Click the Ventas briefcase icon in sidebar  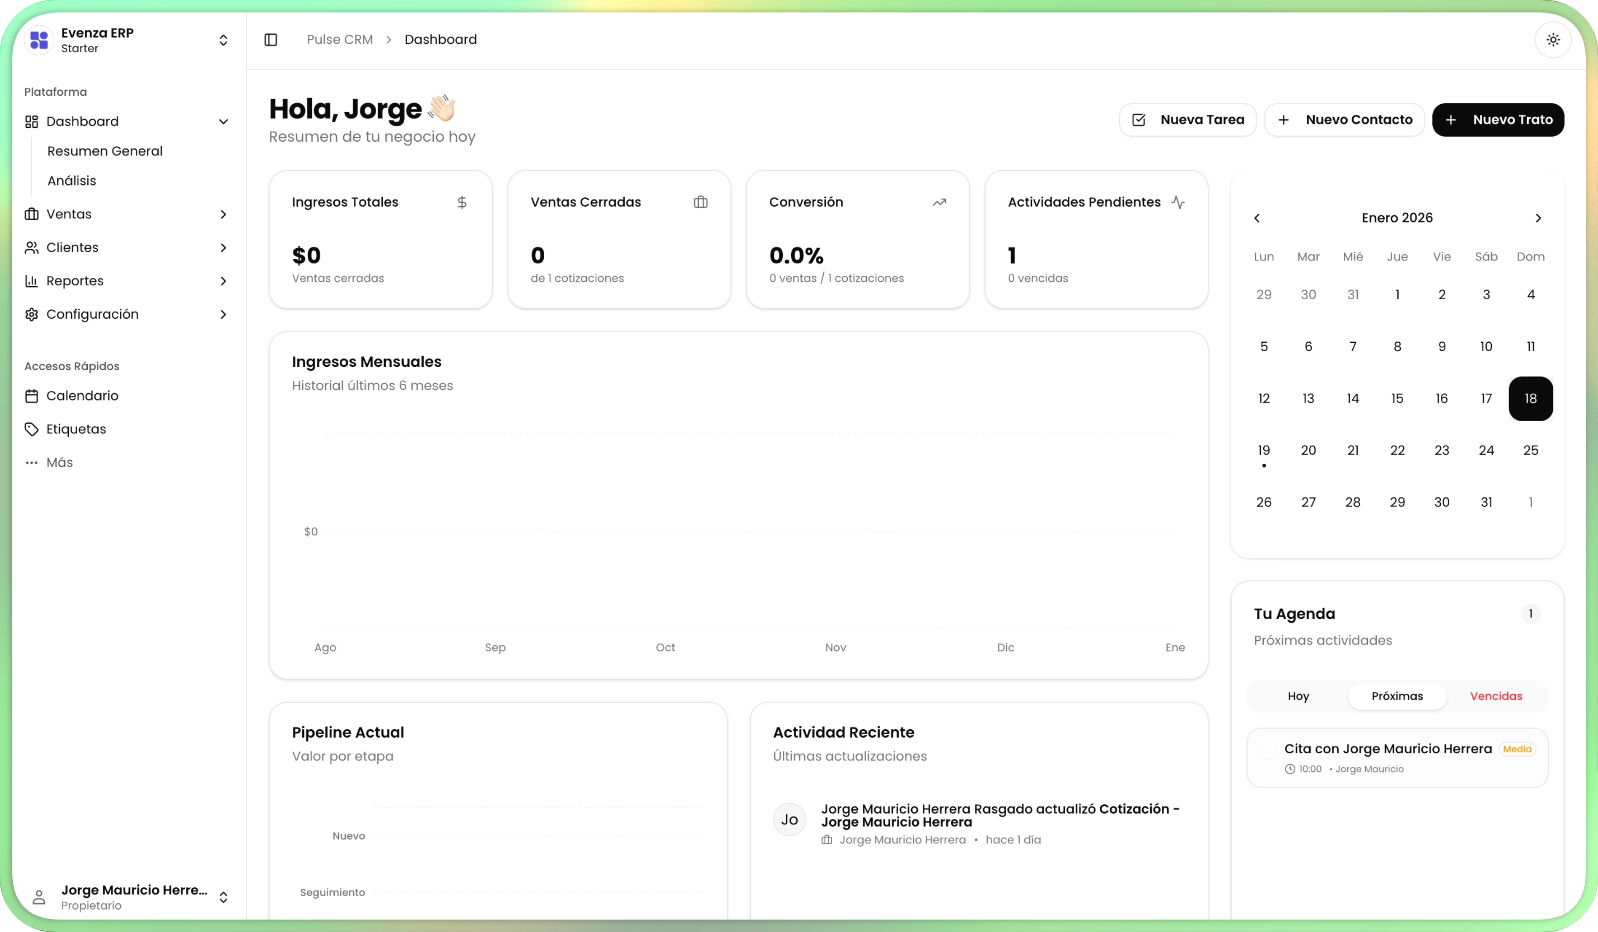32,214
